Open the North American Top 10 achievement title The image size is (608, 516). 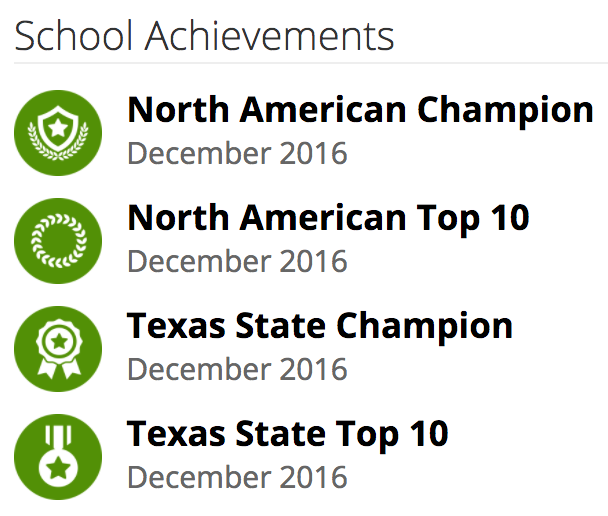point(328,217)
